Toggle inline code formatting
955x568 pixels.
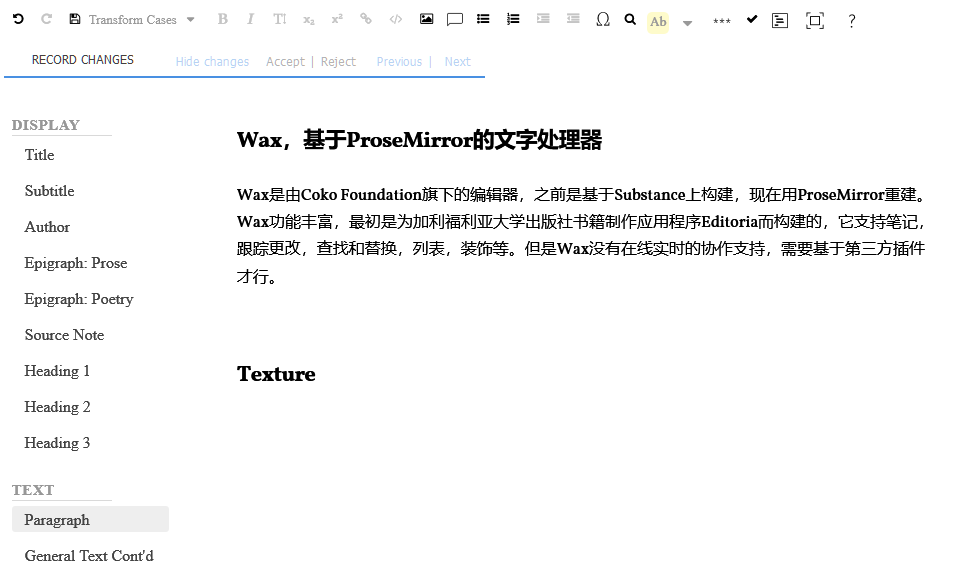[x=396, y=19]
